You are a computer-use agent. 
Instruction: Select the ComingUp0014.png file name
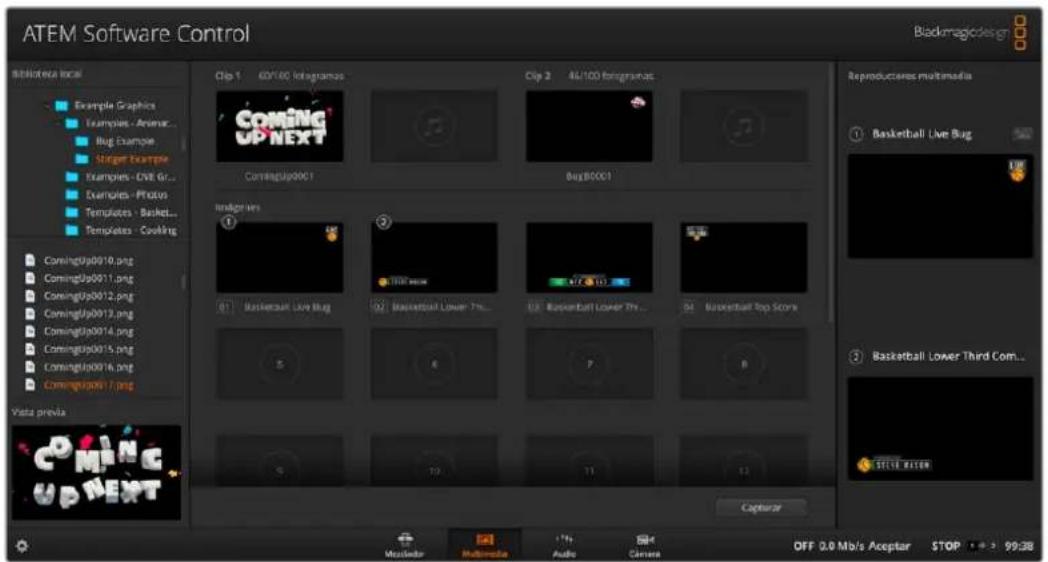(88, 331)
